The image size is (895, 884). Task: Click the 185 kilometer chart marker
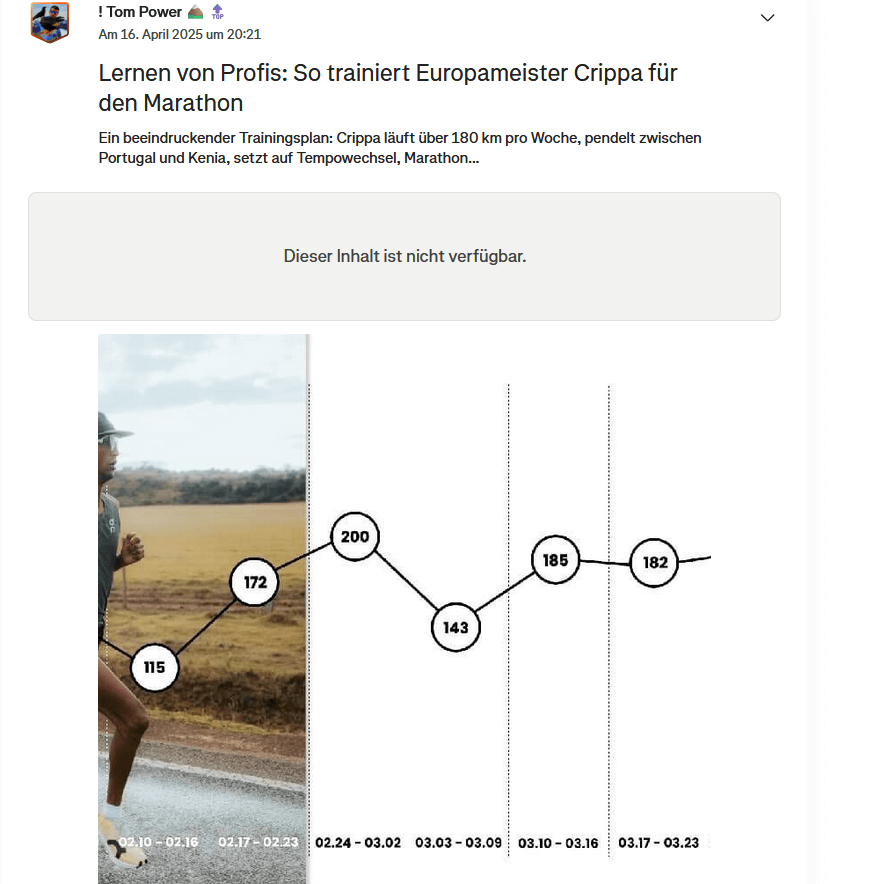coord(554,561)
